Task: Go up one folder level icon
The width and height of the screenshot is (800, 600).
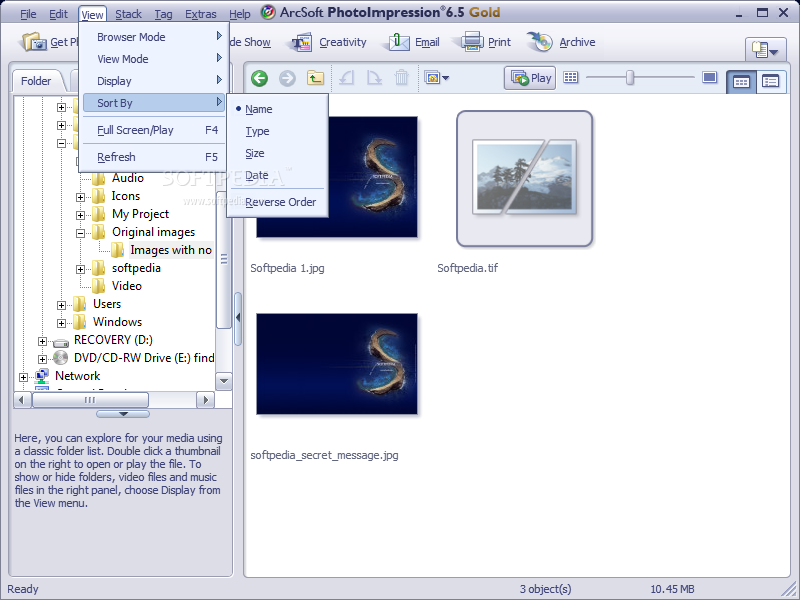Action: (315, 78)
